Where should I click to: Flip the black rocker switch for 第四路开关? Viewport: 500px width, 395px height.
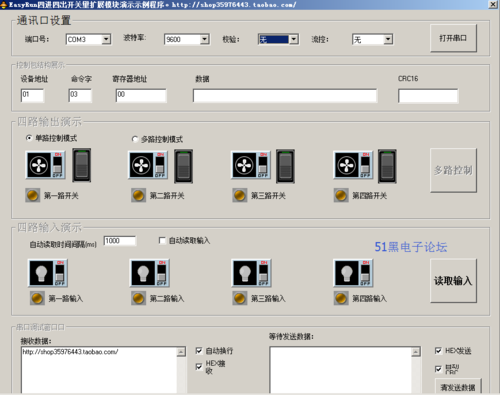(x=387, y=166)
